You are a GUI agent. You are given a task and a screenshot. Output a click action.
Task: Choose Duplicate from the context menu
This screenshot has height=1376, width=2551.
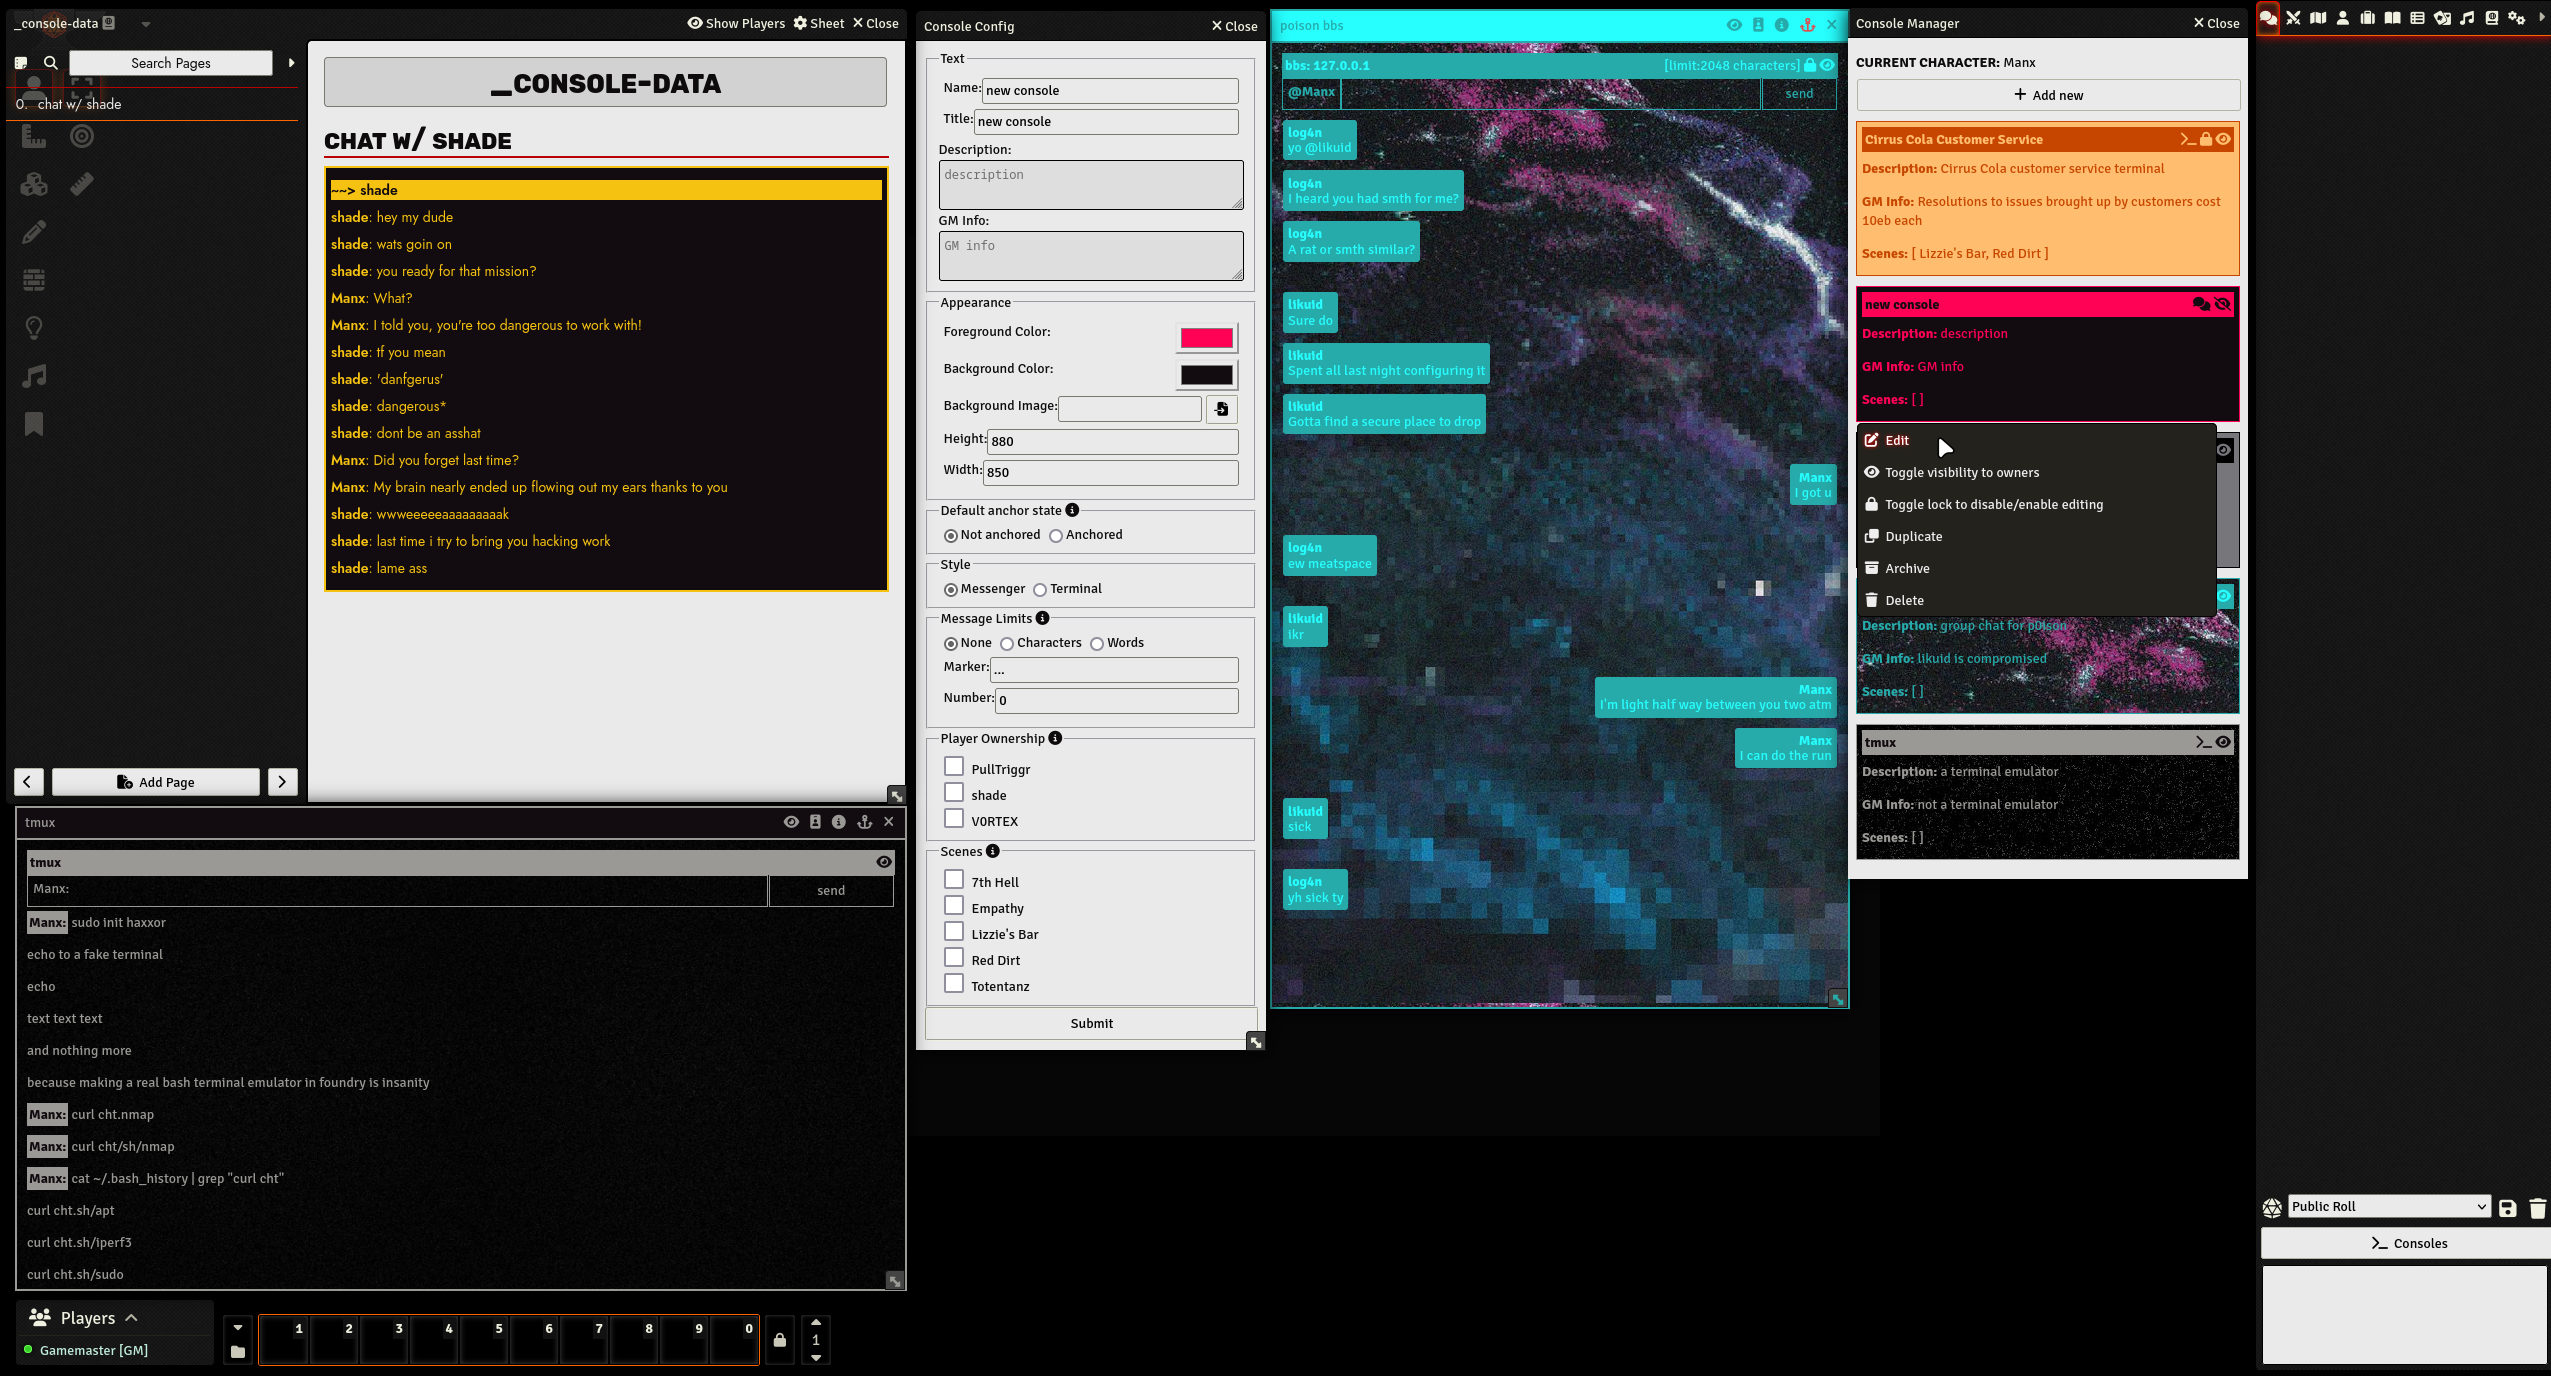click(x=1913, y=536)
